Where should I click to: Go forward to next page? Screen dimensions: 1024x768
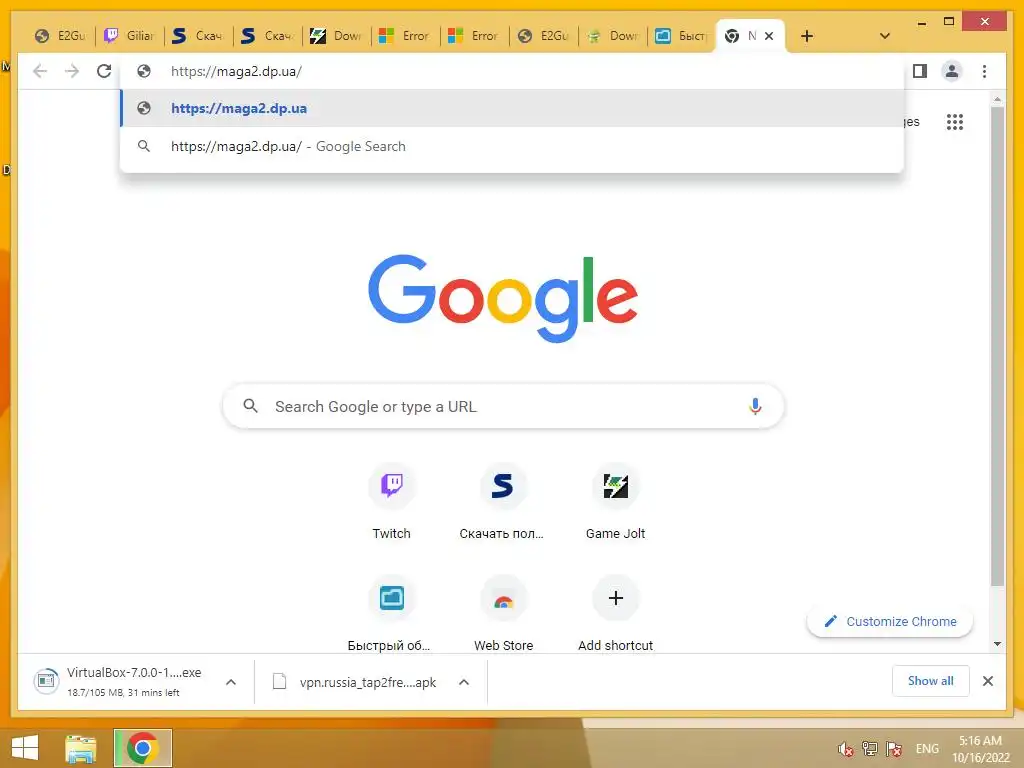72,71
